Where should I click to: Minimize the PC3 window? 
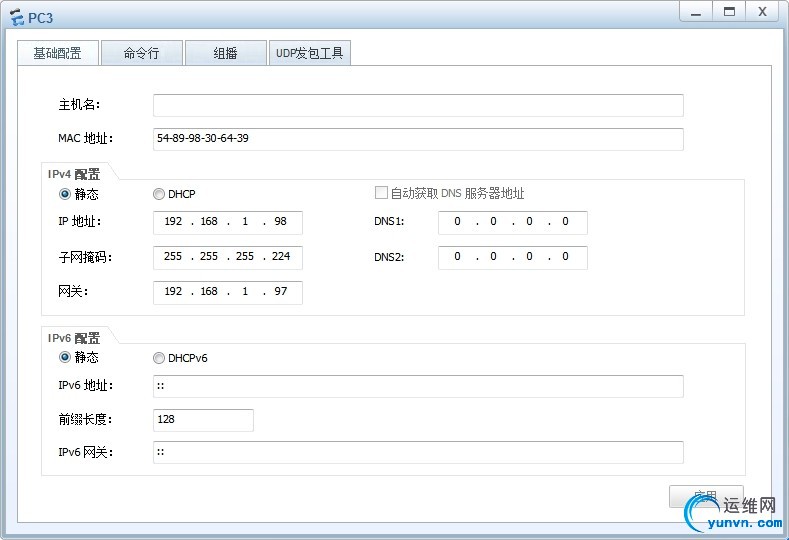[x=696, y=12]
